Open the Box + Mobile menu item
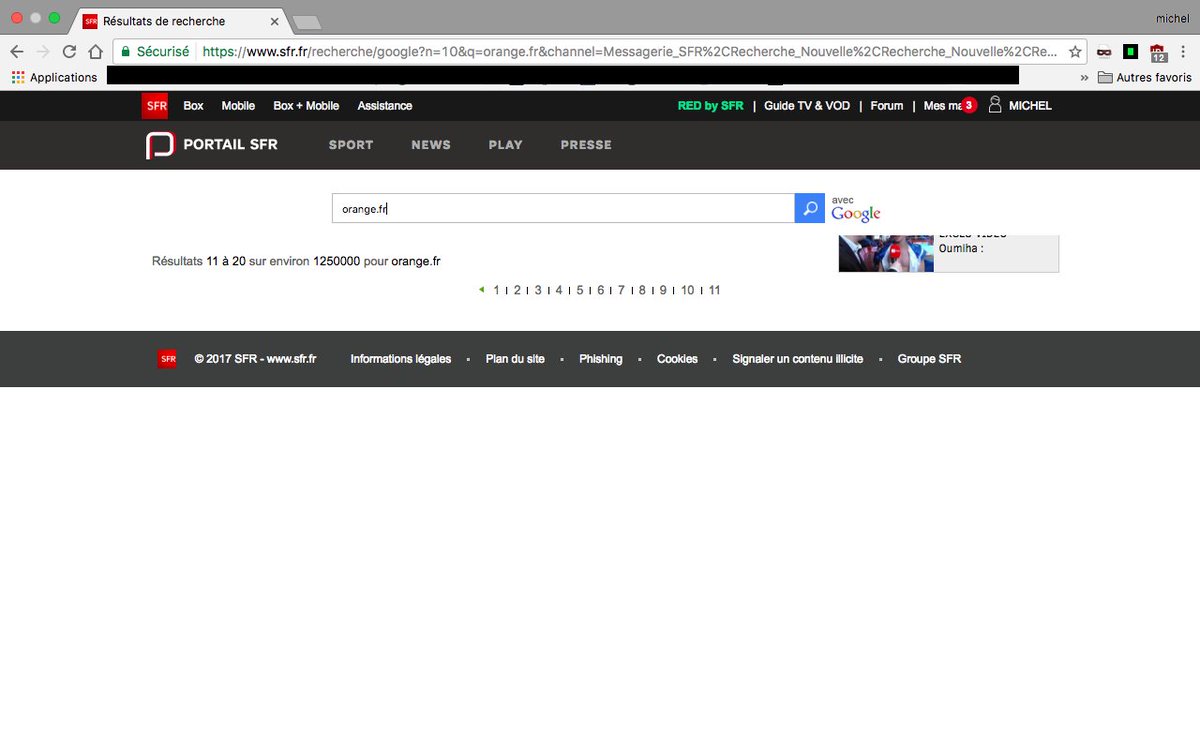 (x=306, y=105)
